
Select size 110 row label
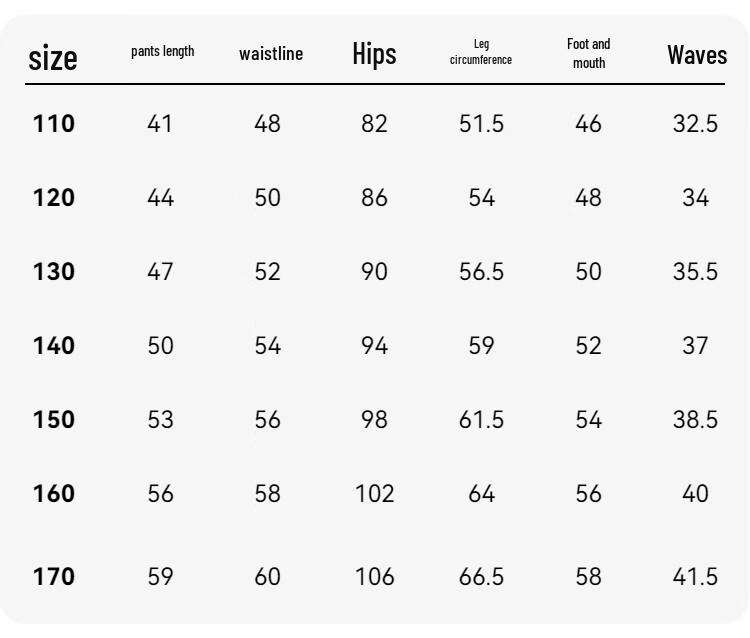click(54, 124)
